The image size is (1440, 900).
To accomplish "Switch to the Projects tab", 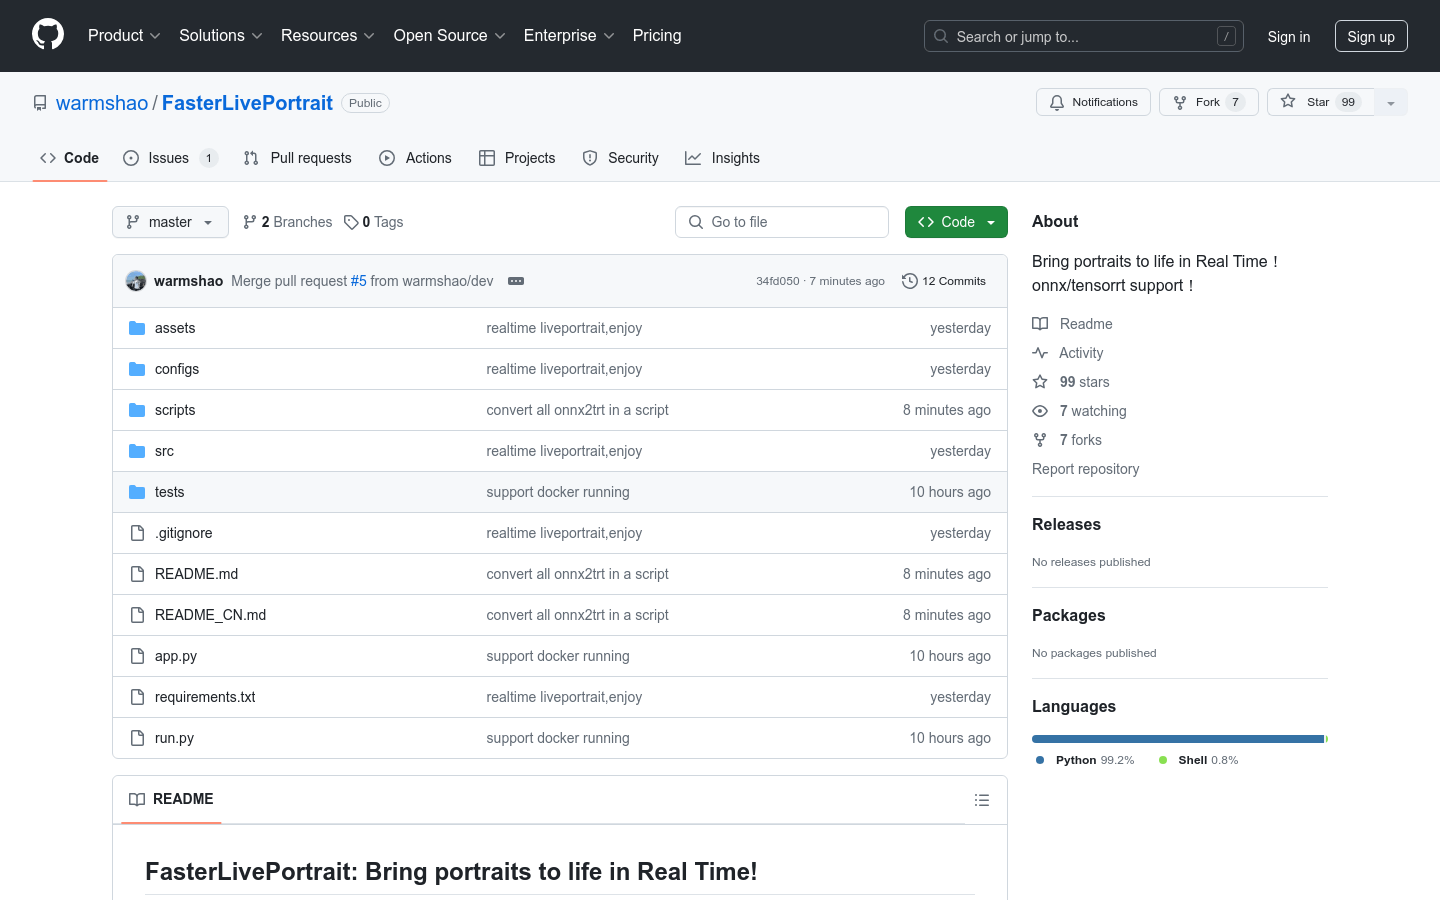I will click(x=517, y=158).
